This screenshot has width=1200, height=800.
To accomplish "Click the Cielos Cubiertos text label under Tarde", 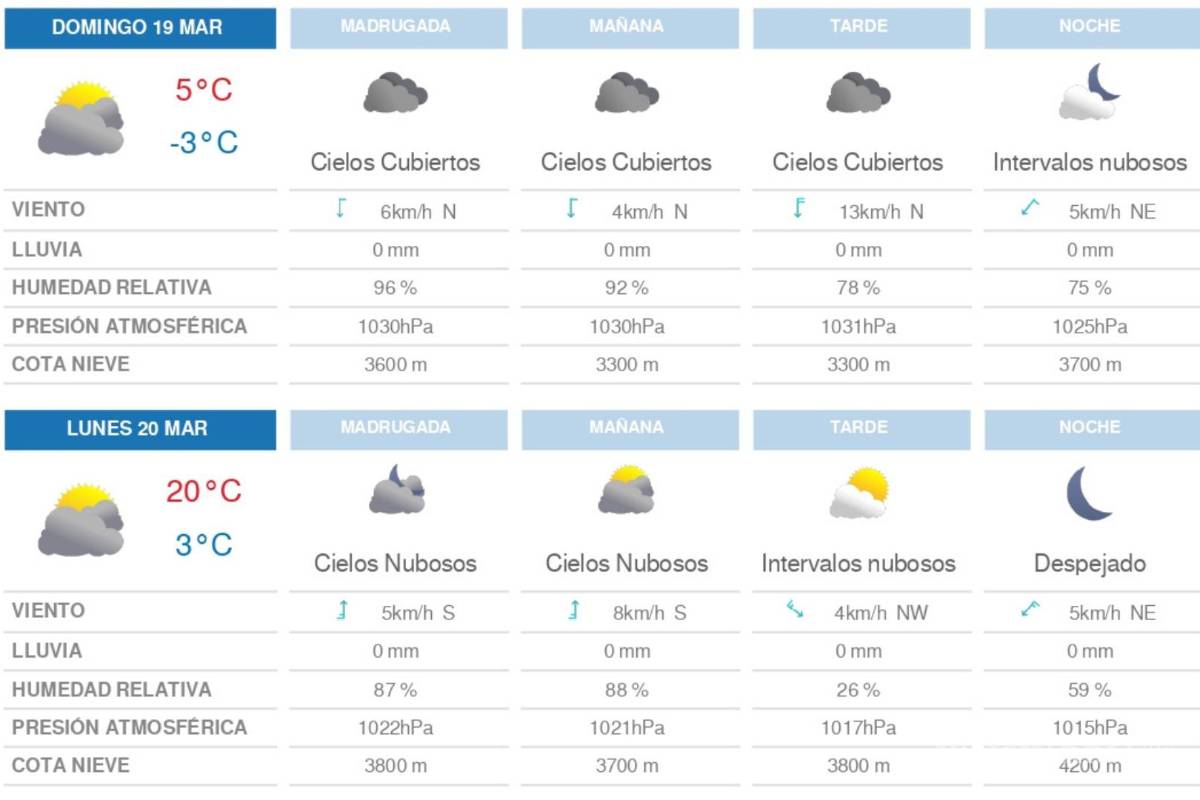I will (x=860, y=162).
